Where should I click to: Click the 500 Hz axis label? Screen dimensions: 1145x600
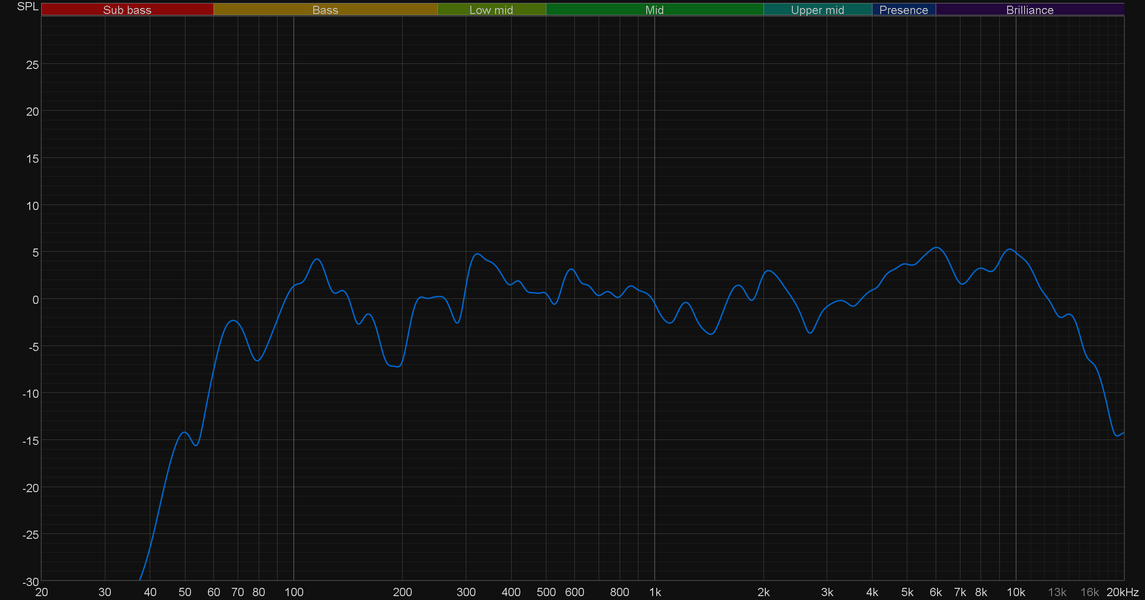click(546, 592)
